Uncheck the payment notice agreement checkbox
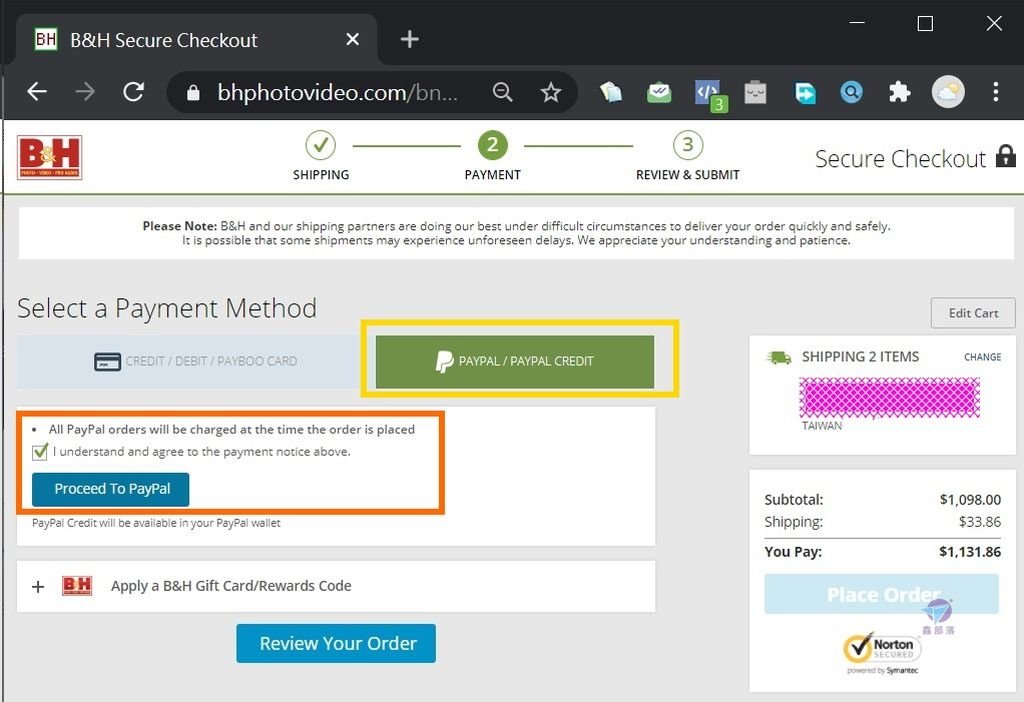The width and height of the screenshot is (1024, 702). click(40, 451)
